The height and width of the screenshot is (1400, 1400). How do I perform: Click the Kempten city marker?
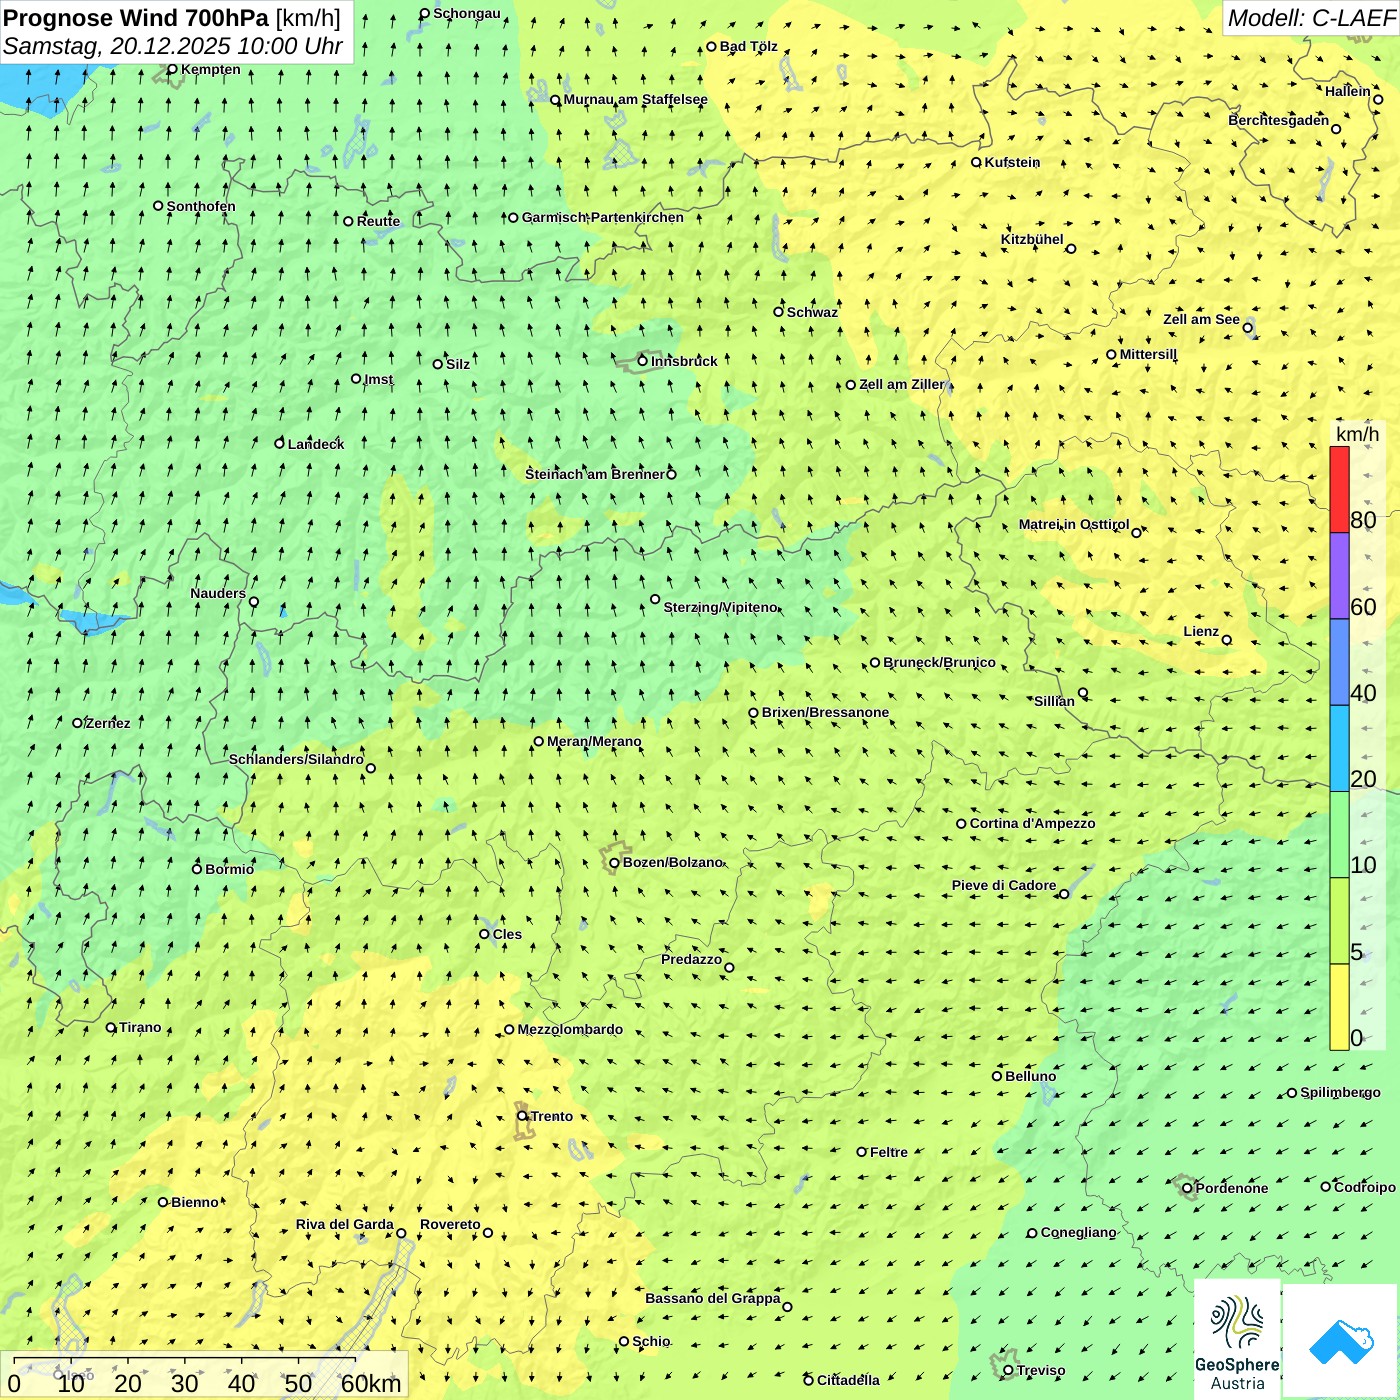click(x=172, y=69)
